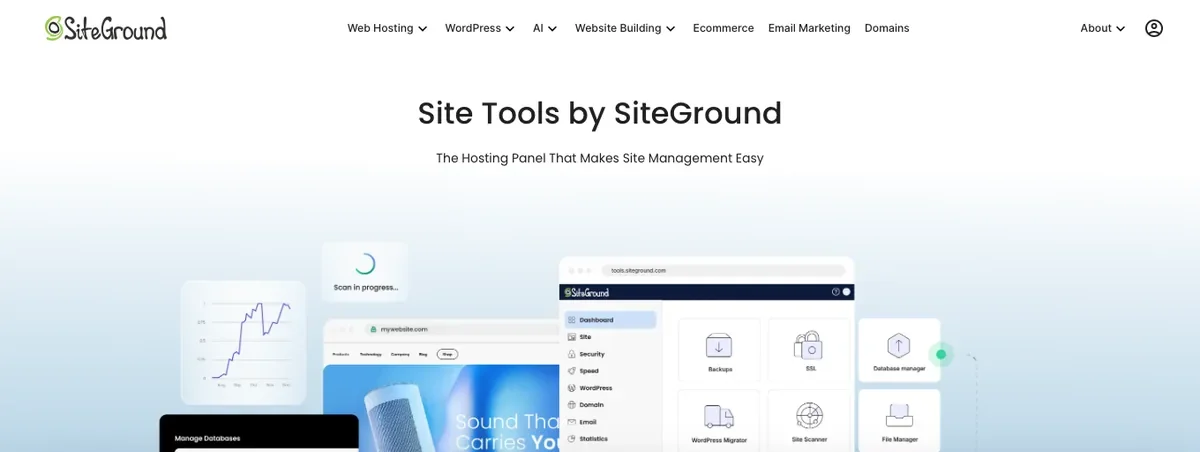Click the Site Scanner radar tile
The width and height of the screenshot is (1200, 452).
pyautogui.click(x=809, y=420)
